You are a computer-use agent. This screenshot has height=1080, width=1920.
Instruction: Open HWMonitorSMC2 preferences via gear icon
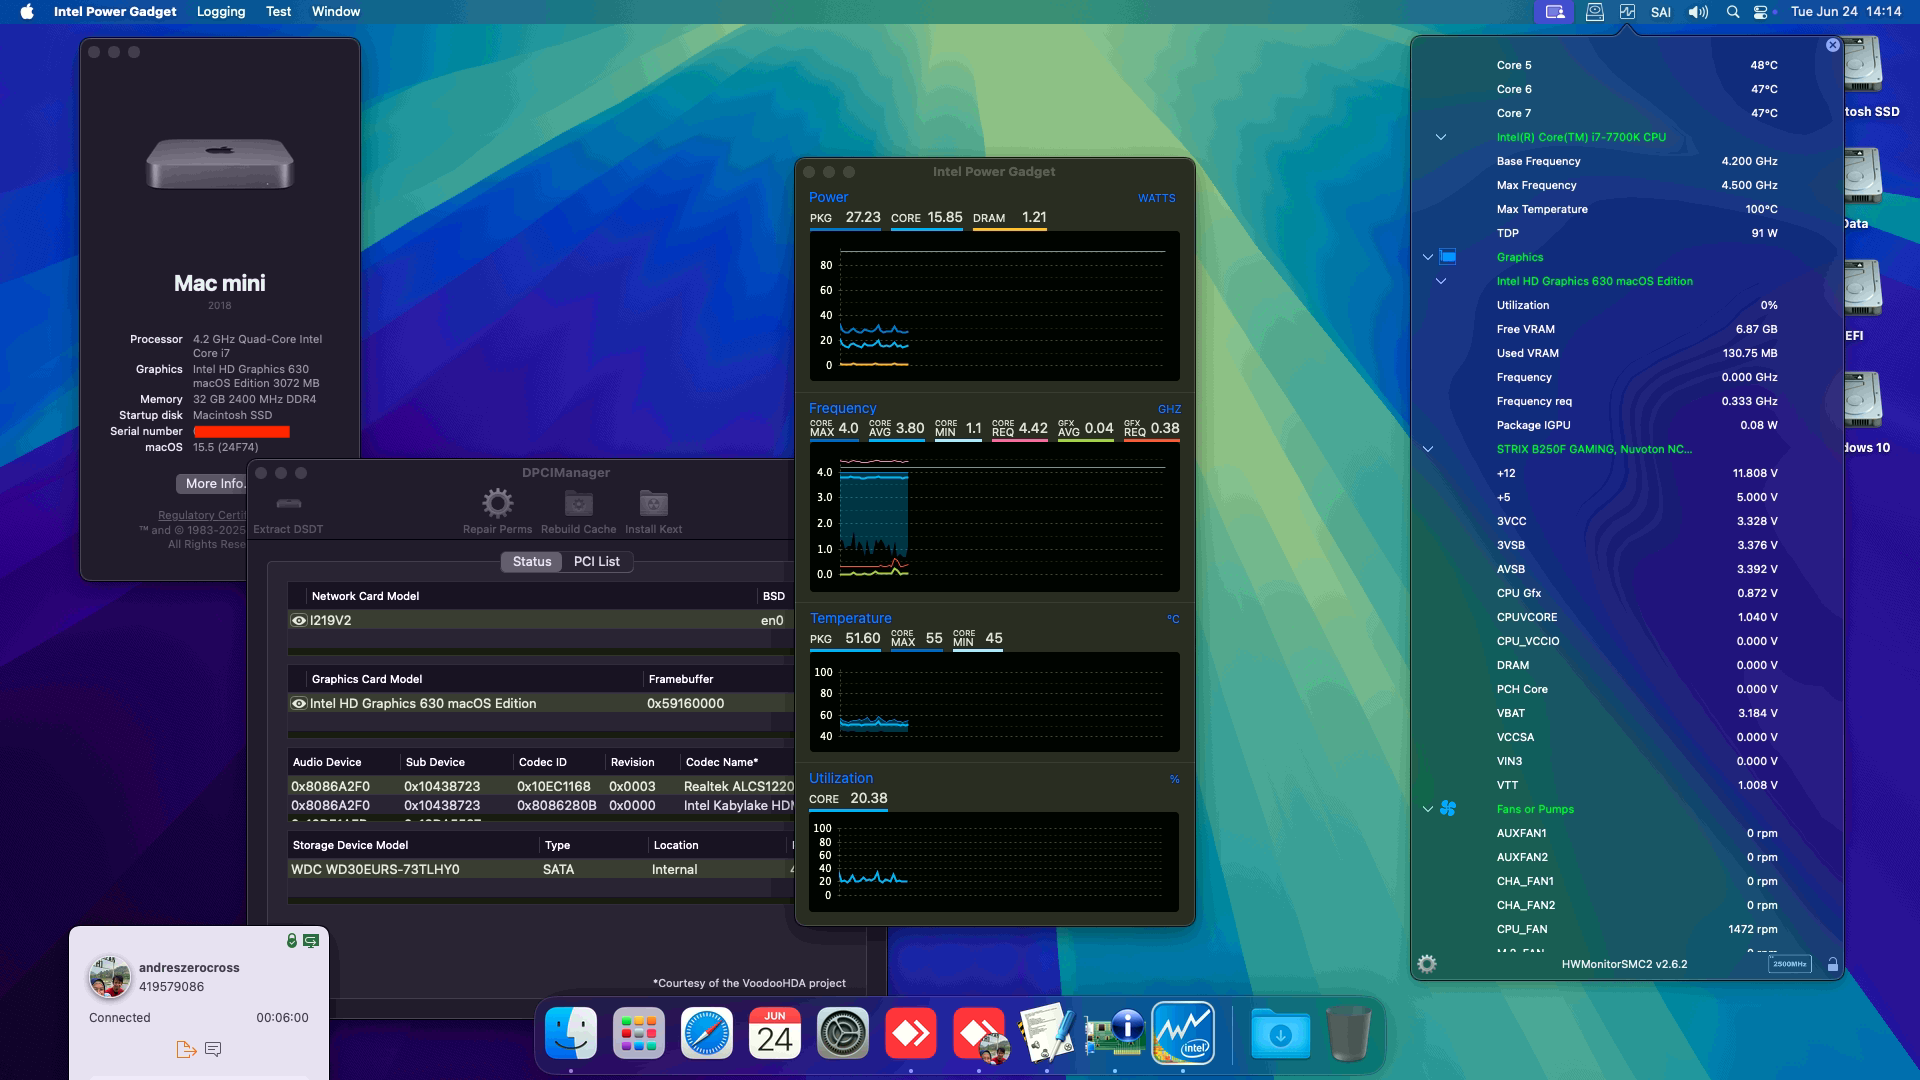pos(1425,963)
